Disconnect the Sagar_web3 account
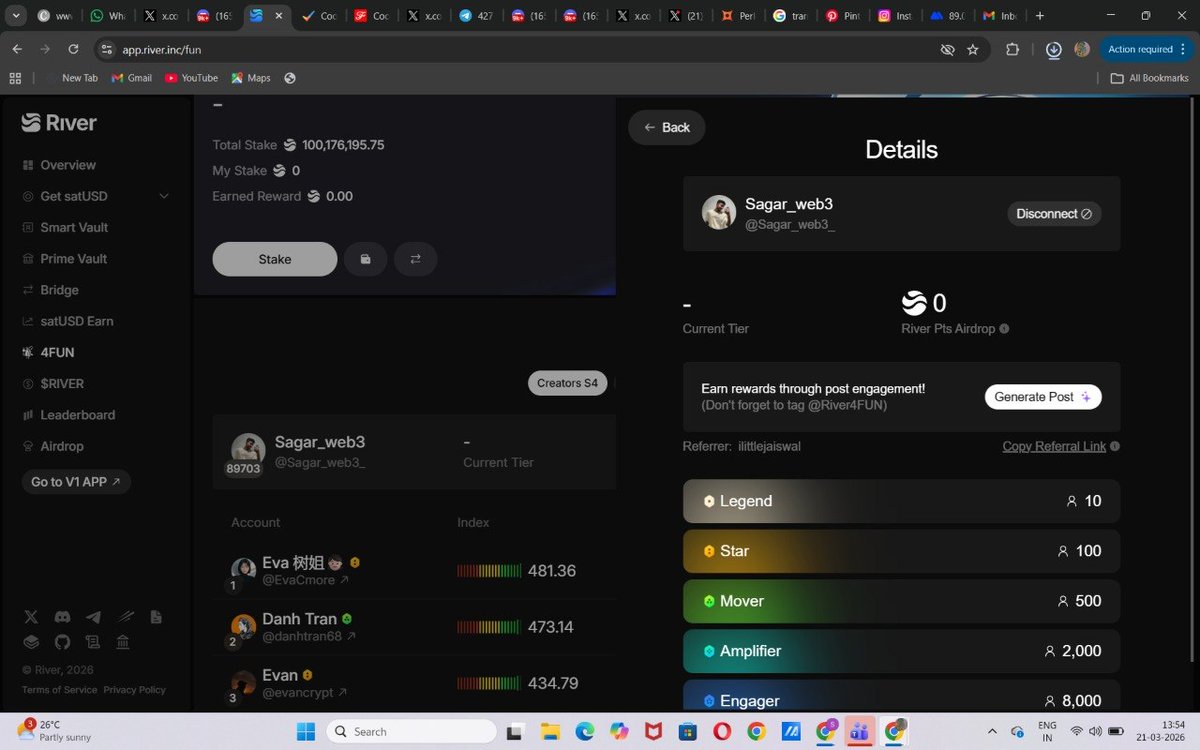Image resolution: width=1200 pixels, height=750 pixels. pos(1054,214)
